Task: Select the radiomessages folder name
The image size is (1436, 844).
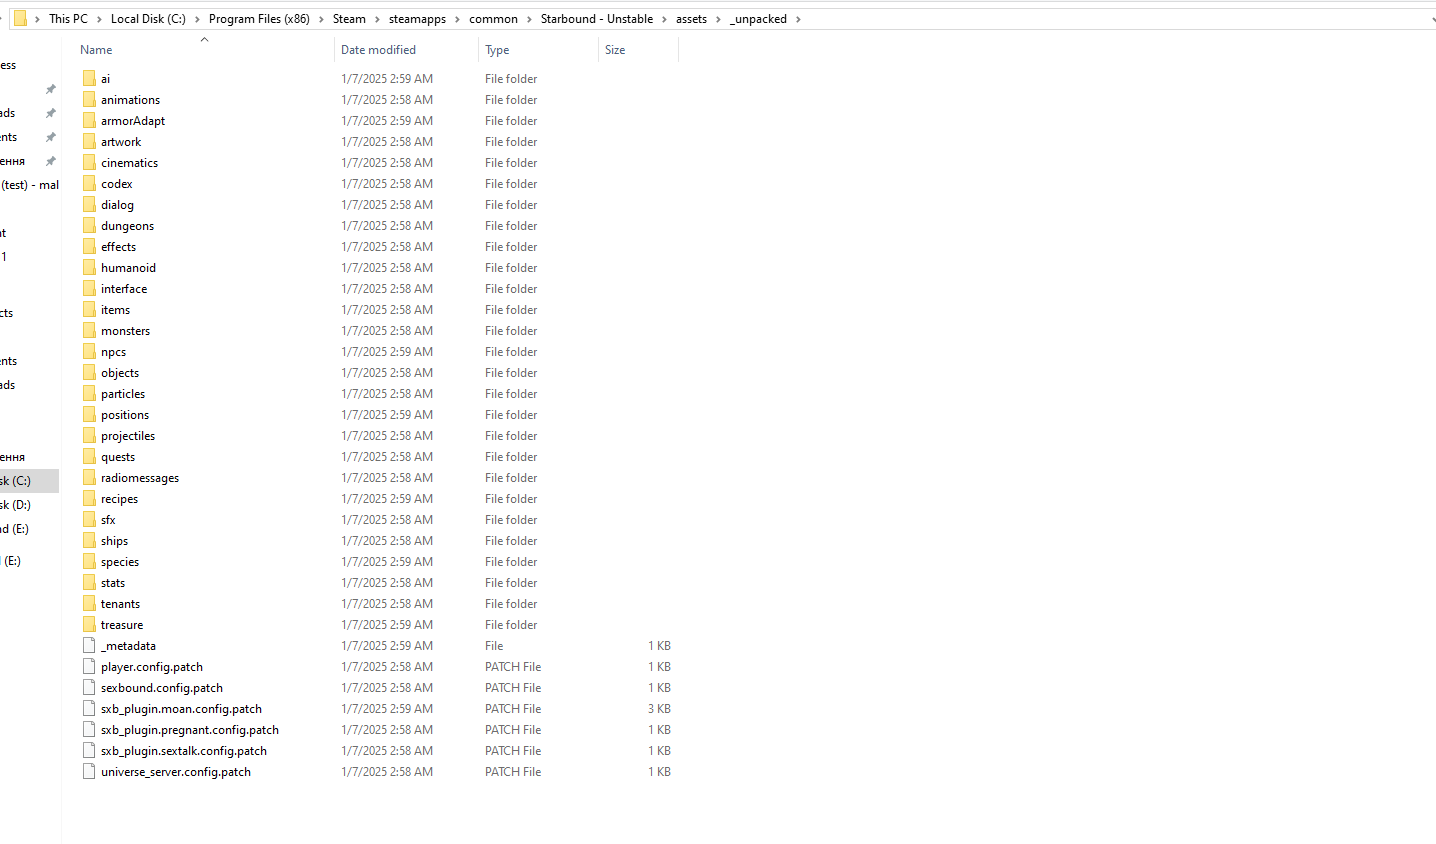Action: tap(140, 478)
